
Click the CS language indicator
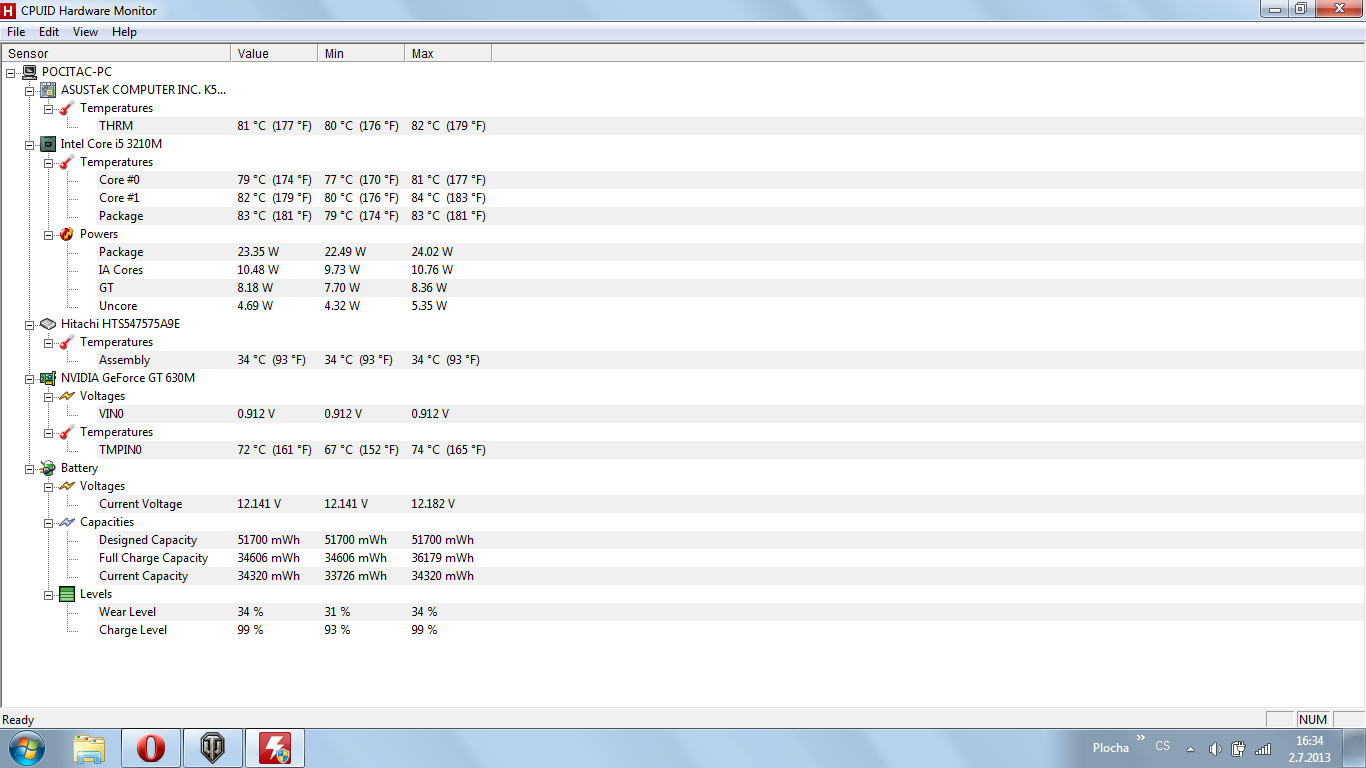click(x=1162, y=747)
